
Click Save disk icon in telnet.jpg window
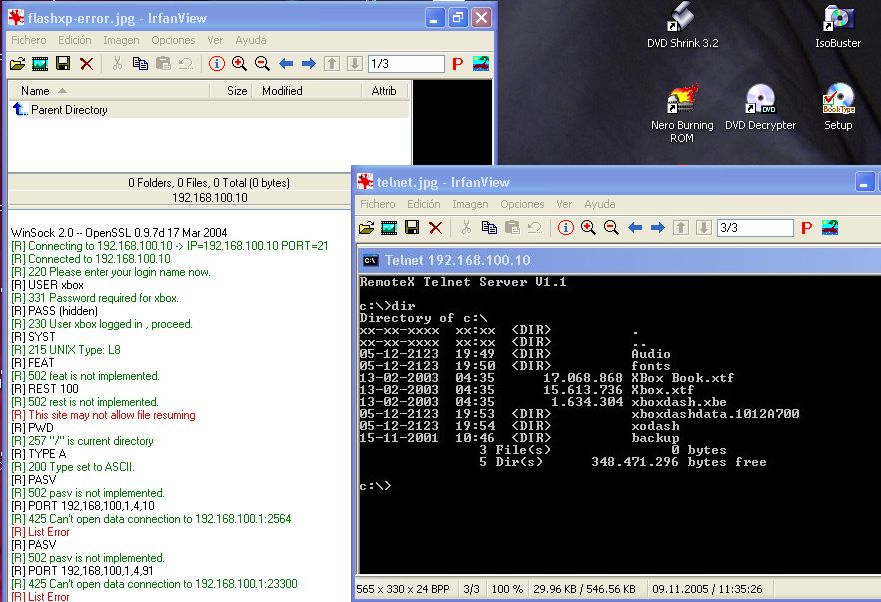[411, 228]
